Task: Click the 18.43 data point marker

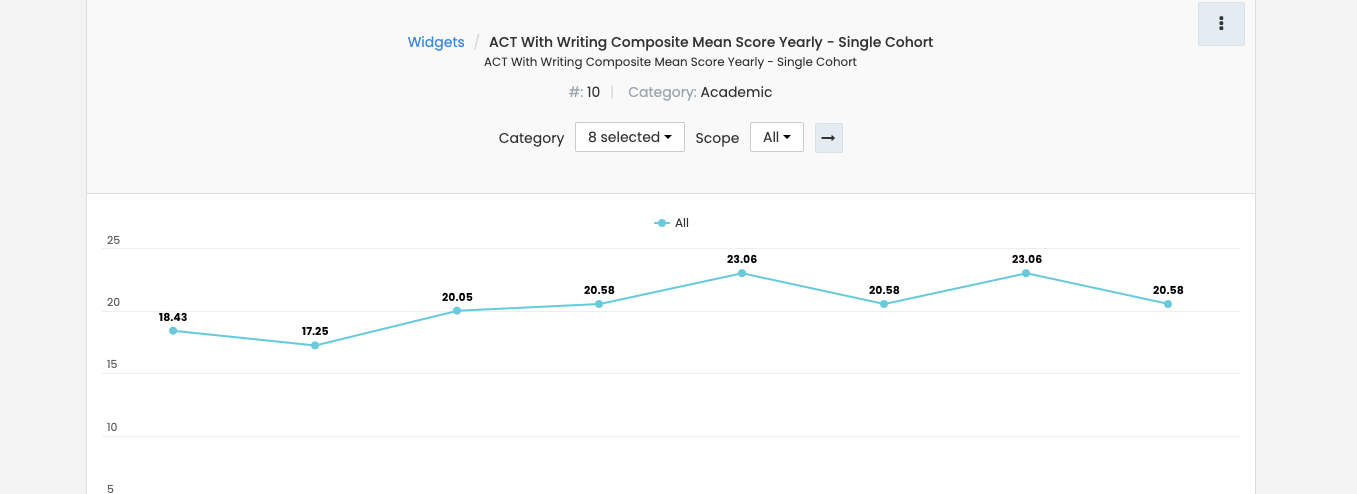Action: click(173, 331)
